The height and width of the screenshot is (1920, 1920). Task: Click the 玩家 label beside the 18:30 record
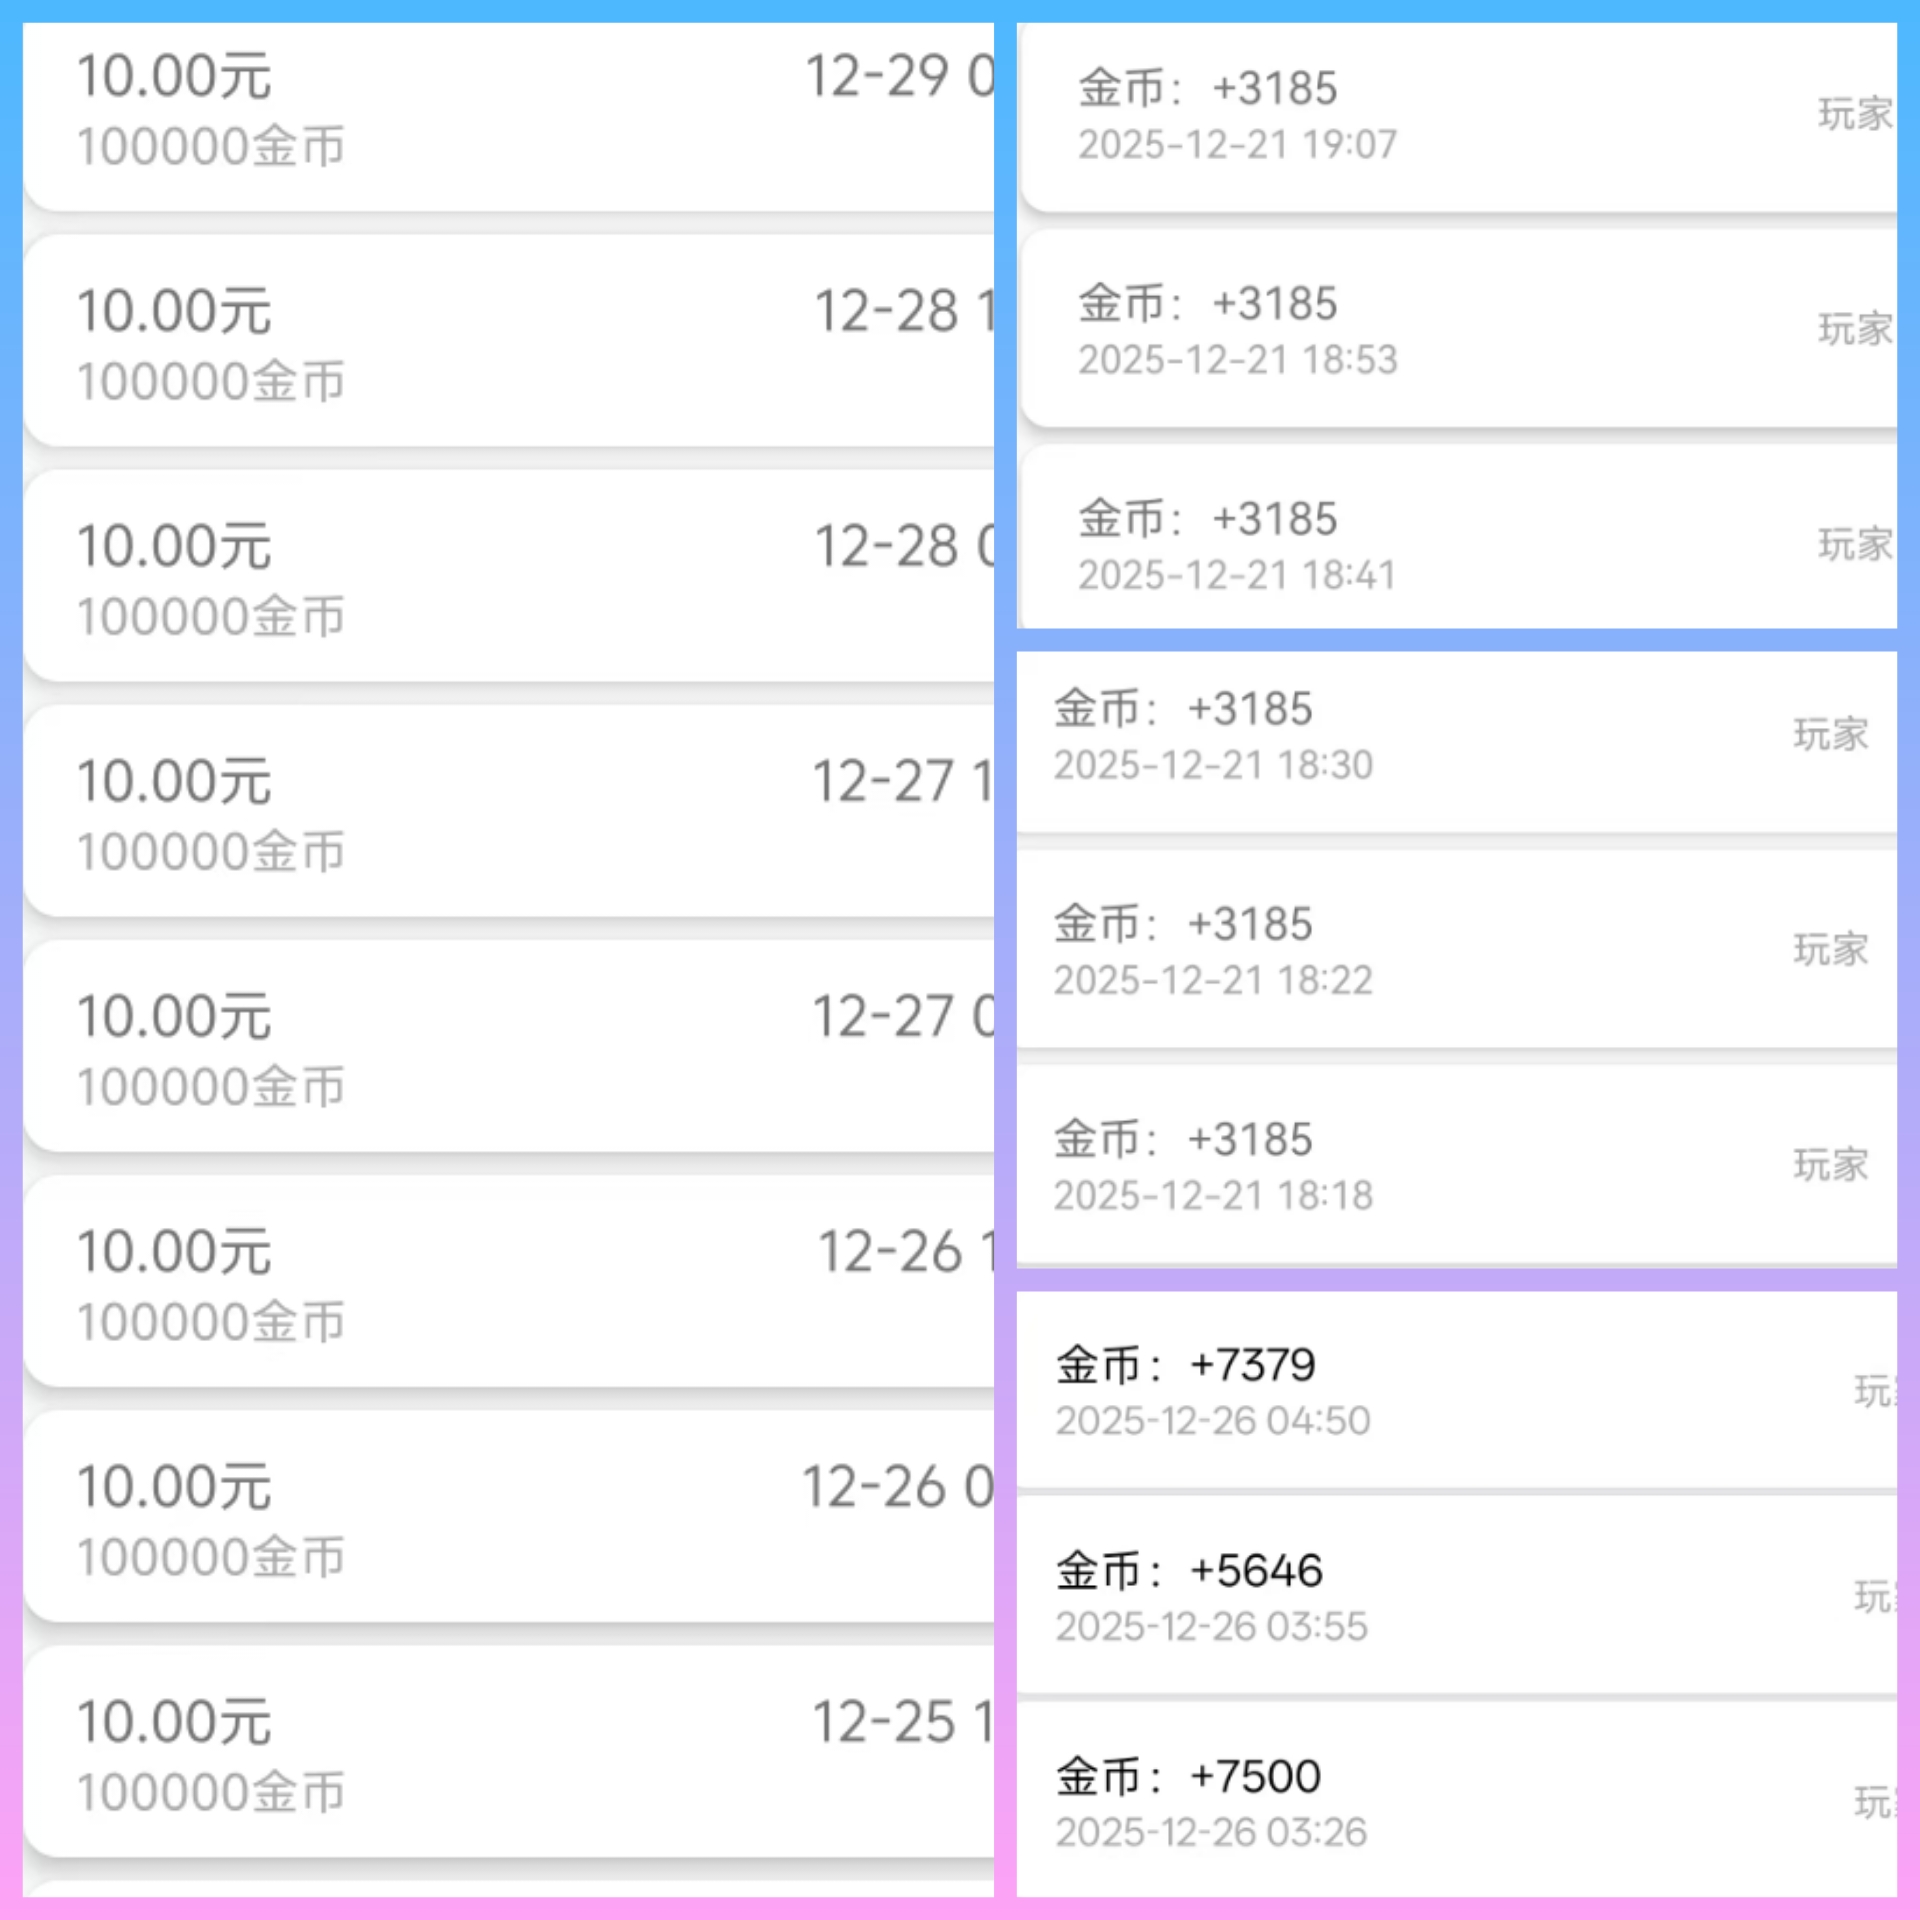click(1830, 735)
